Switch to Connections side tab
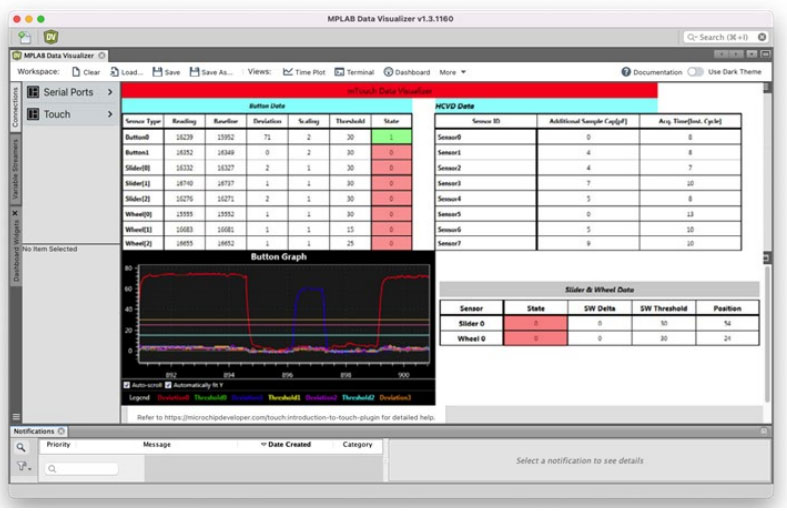 [15, 107]
